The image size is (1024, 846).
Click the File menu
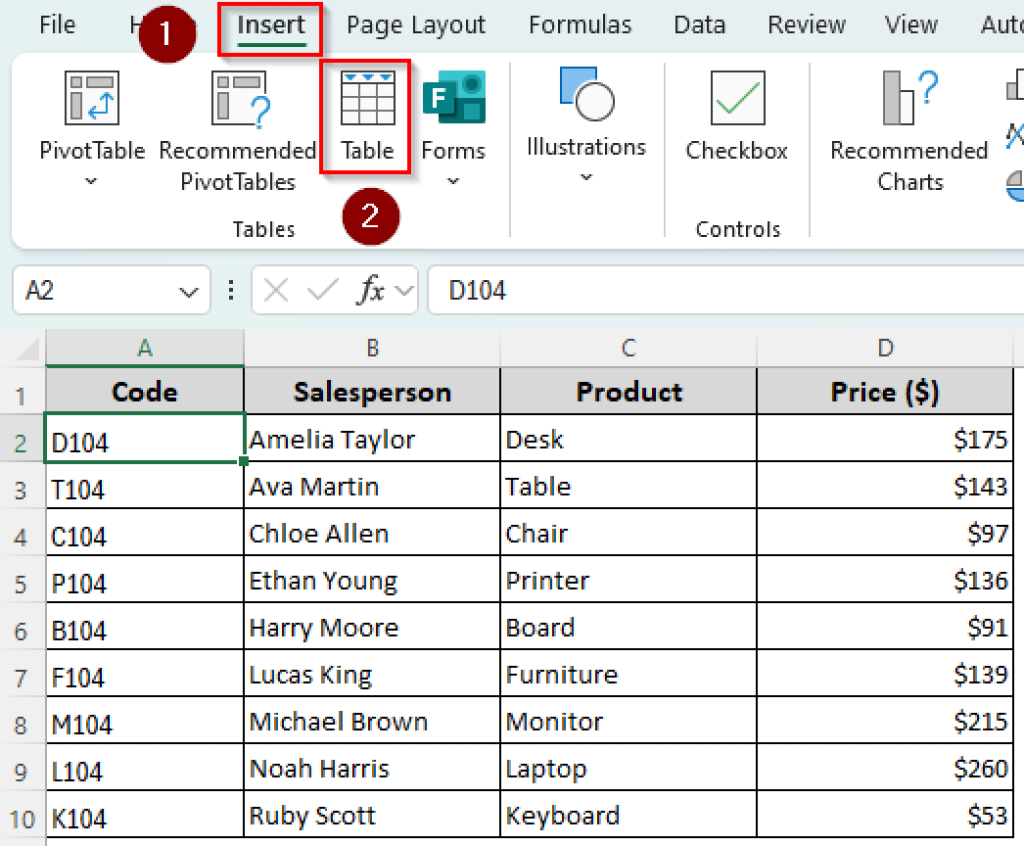(57, 25)
